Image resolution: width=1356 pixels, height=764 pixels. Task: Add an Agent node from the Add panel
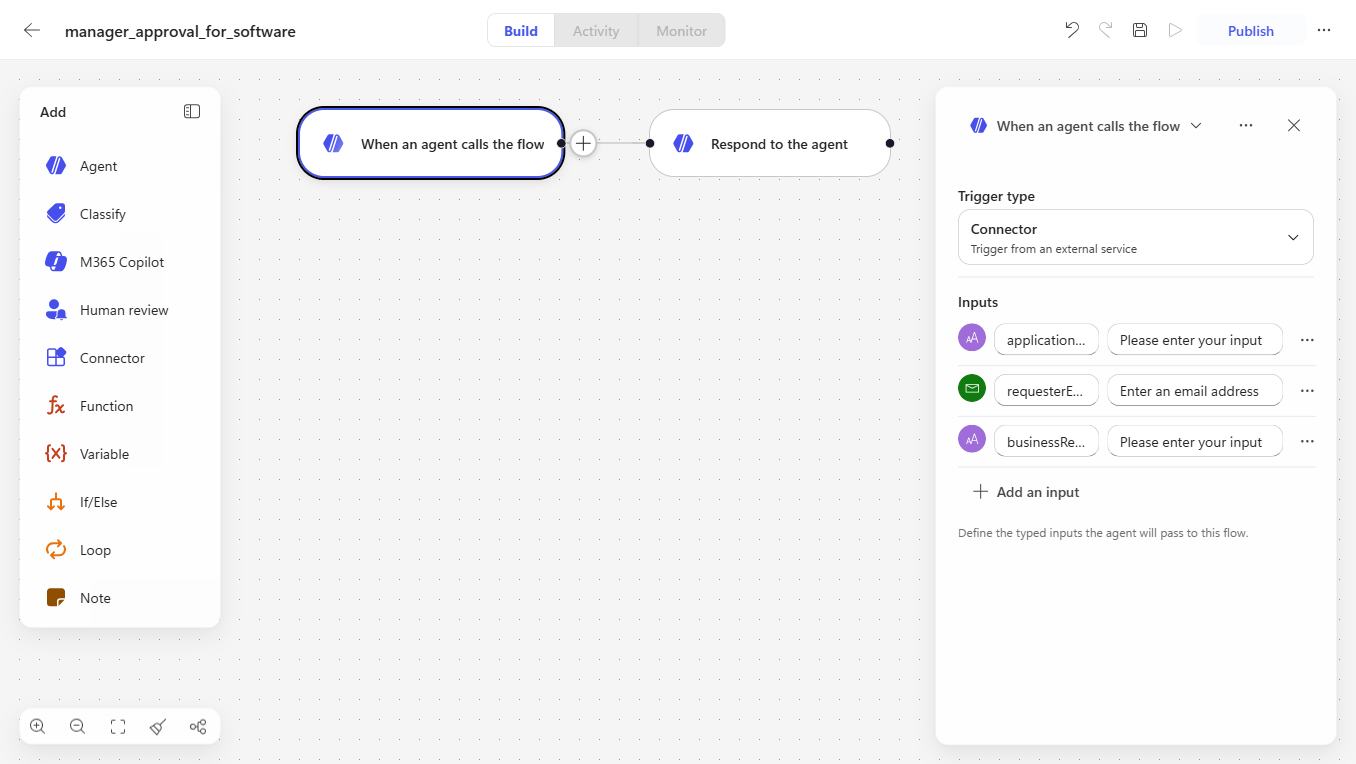[x=120, y=166]
